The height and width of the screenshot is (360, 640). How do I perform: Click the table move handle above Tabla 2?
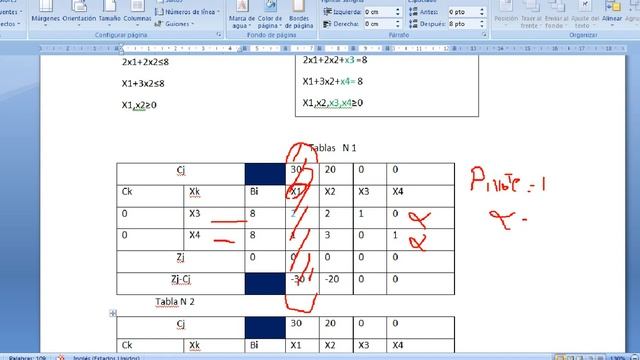[113, 313]
